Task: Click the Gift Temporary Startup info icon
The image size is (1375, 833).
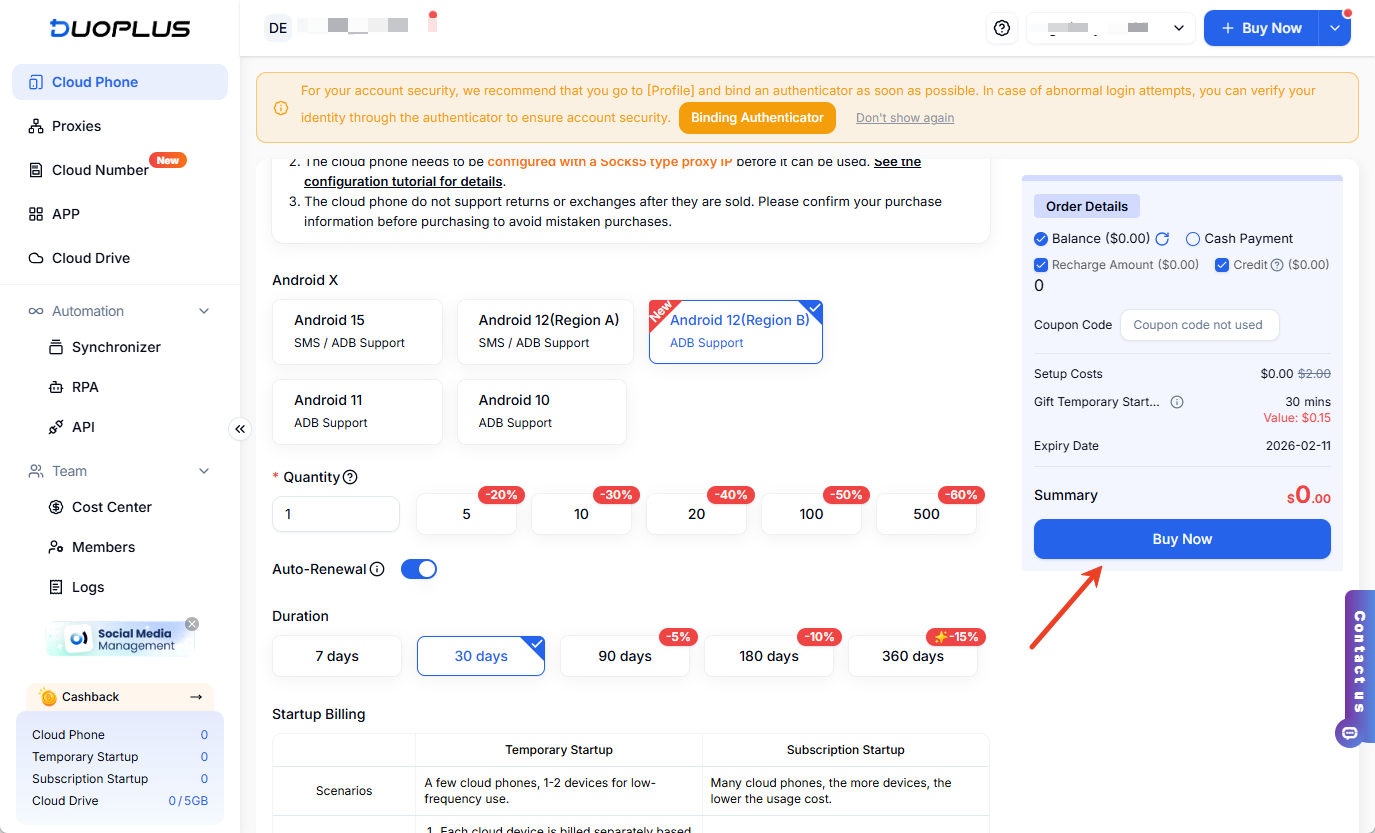Action: (1177, 402)
